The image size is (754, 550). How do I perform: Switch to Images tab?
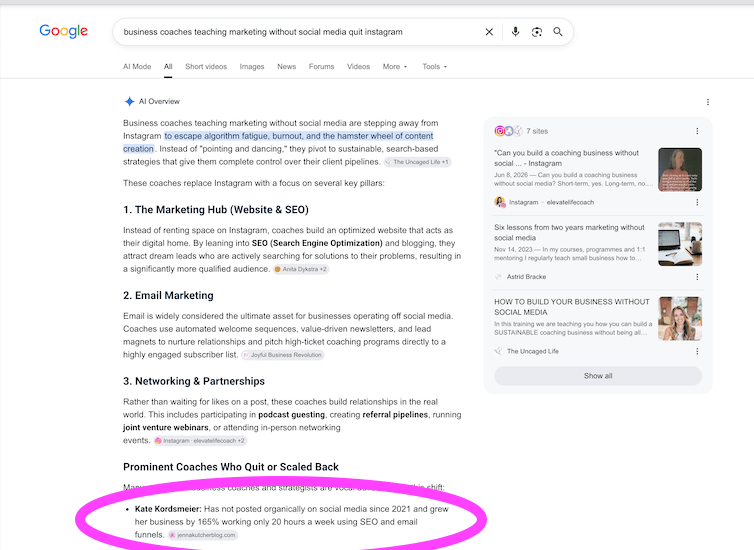point(252,66)
